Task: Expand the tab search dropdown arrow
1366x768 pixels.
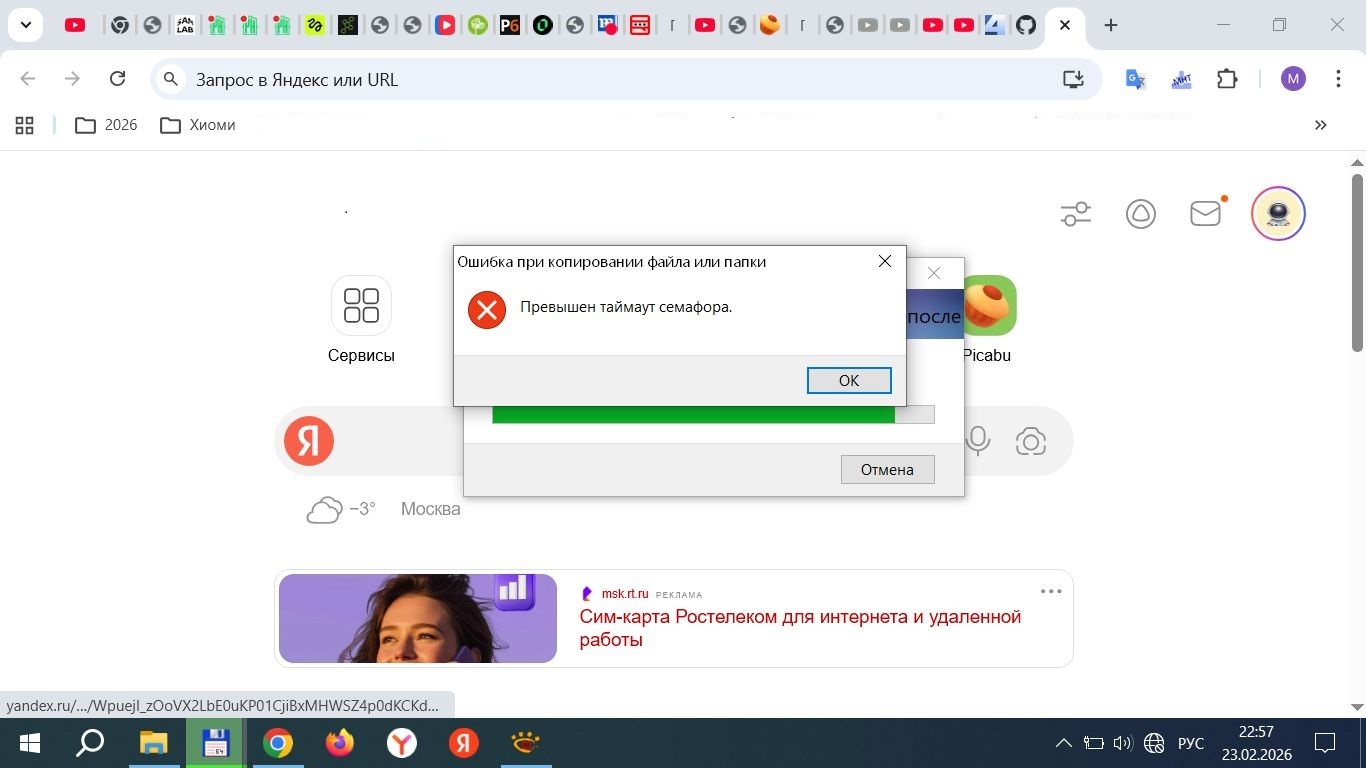Action: [x=26, y=25]
